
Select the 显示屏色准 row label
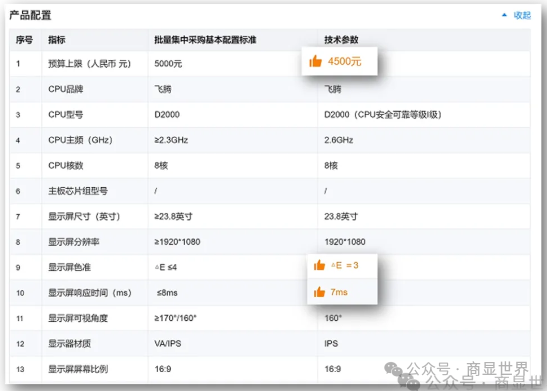69,268
